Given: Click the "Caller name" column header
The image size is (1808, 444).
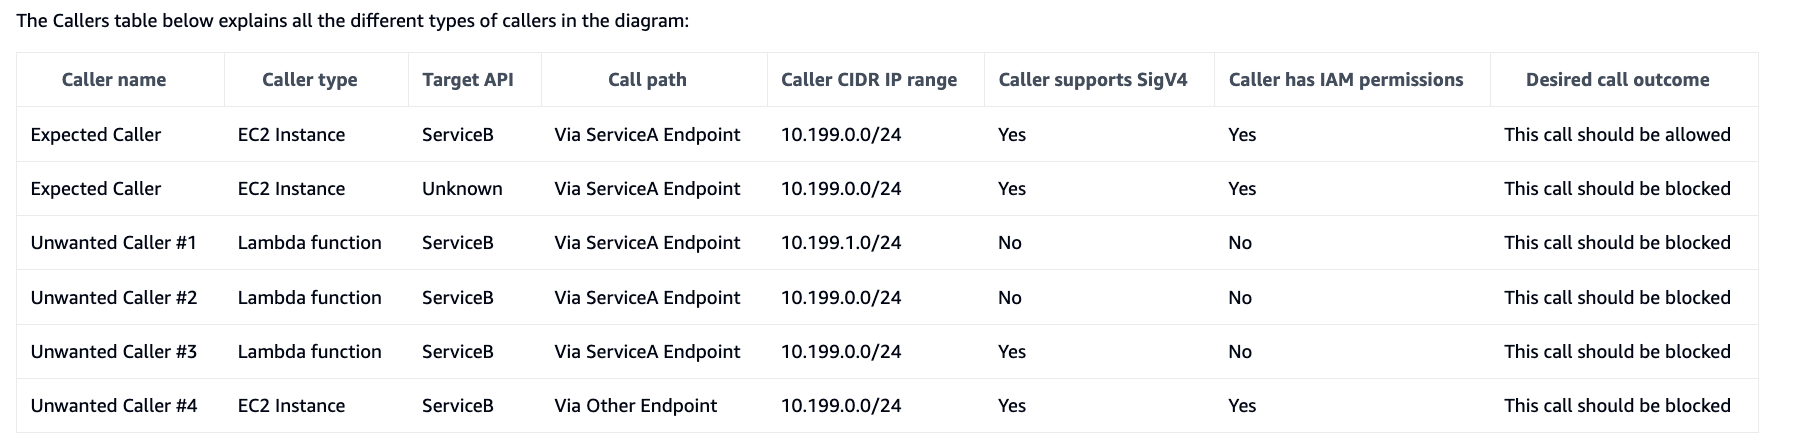Looking at the screenshot, I should [114, 80].
